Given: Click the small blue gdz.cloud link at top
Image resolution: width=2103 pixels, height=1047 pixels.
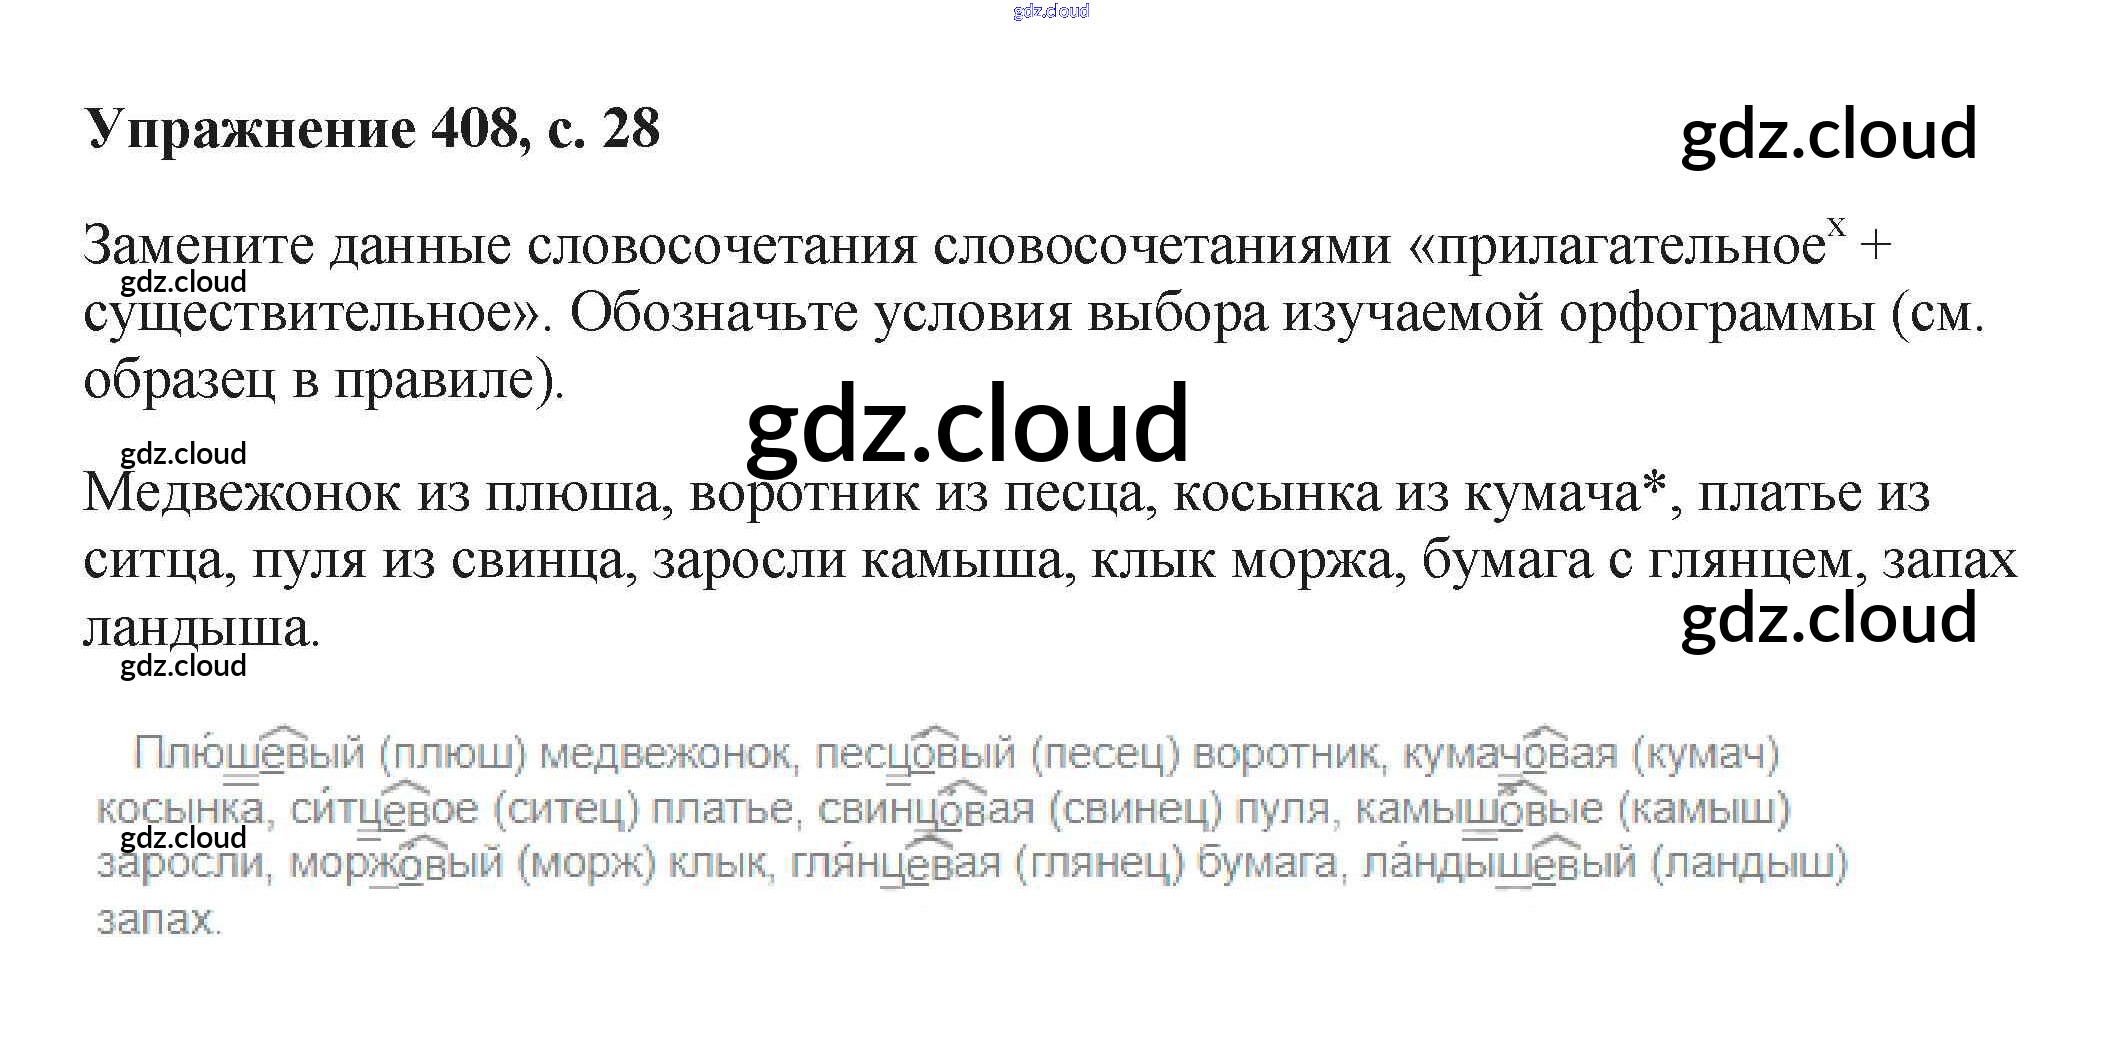Looking at the screenshot, I should tap(1050, 11).
